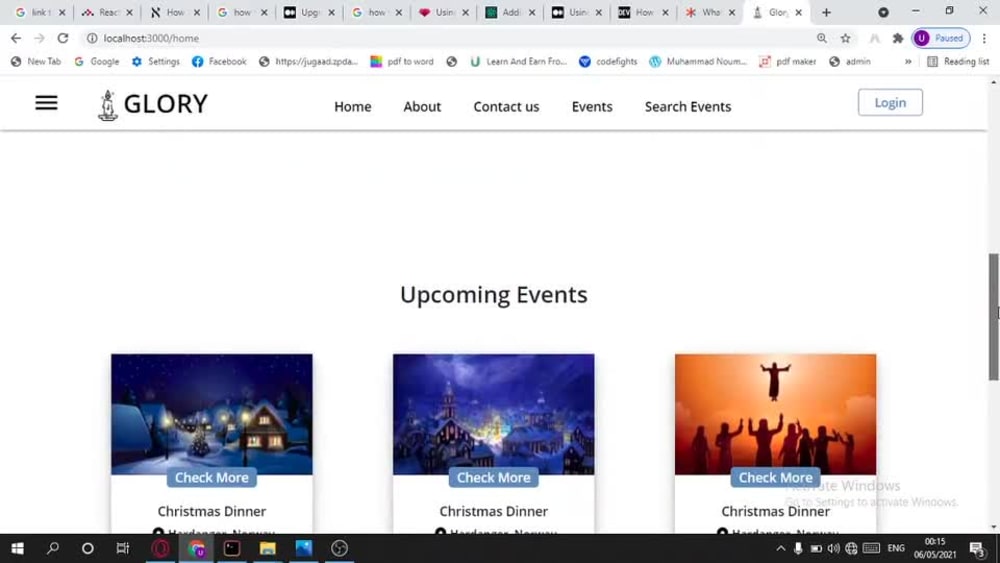Open Photos app on taskbar
This screenshot has width=1000, height=563.
tap(304, 548)
